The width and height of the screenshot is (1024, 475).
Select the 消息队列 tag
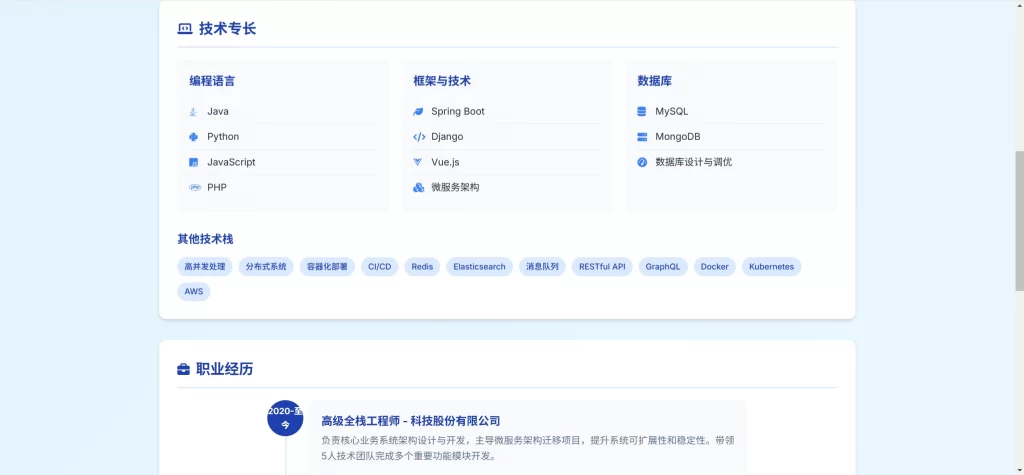(542, 267)
